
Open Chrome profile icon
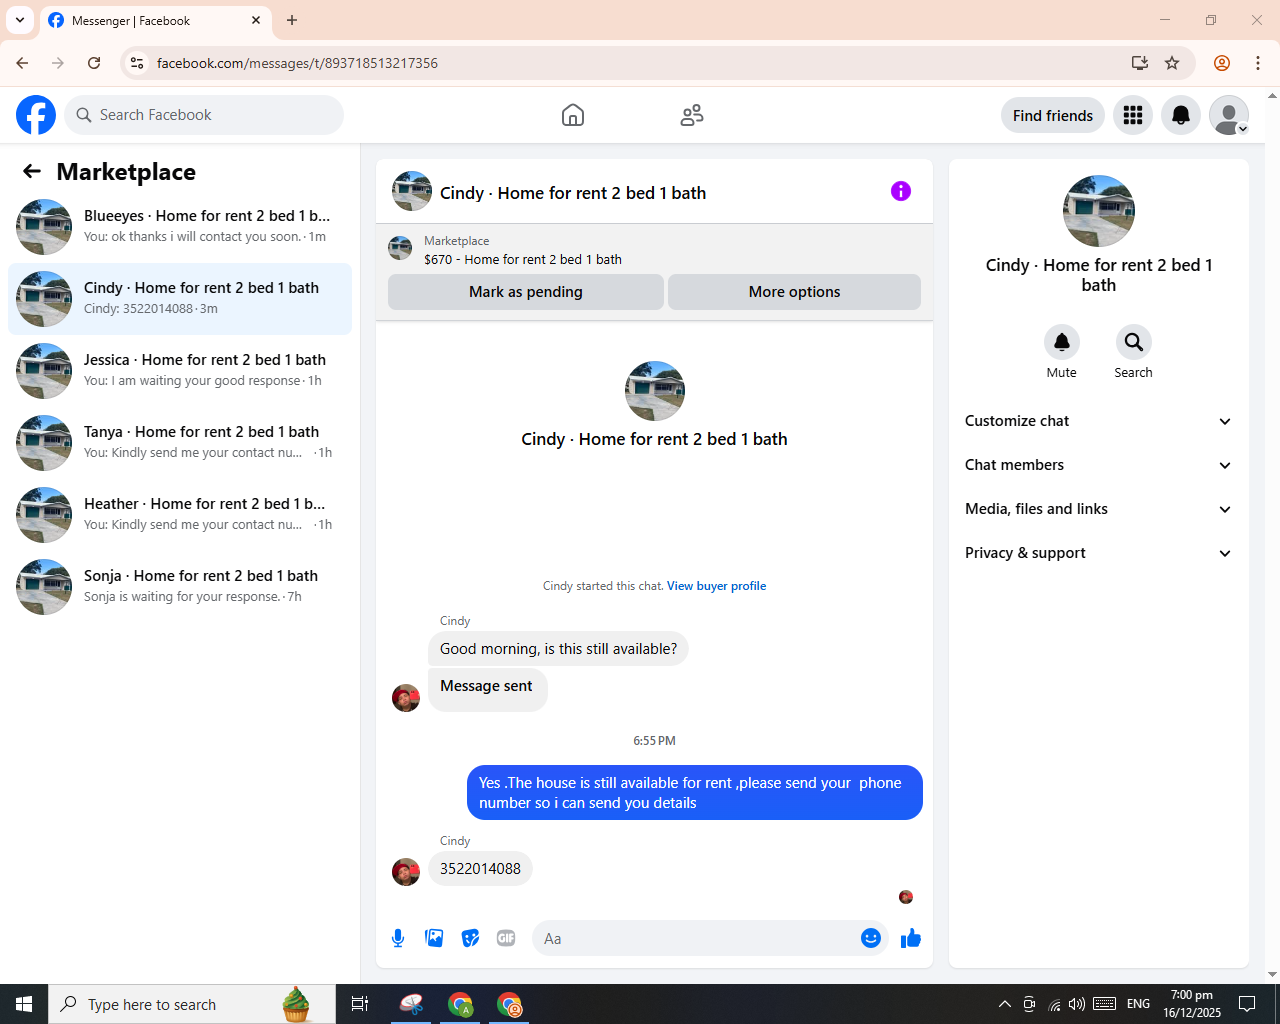tap(1222, 63)
